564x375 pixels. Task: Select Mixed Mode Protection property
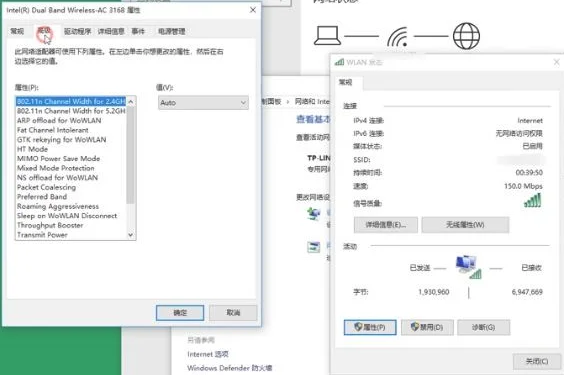tap(55, 168)
